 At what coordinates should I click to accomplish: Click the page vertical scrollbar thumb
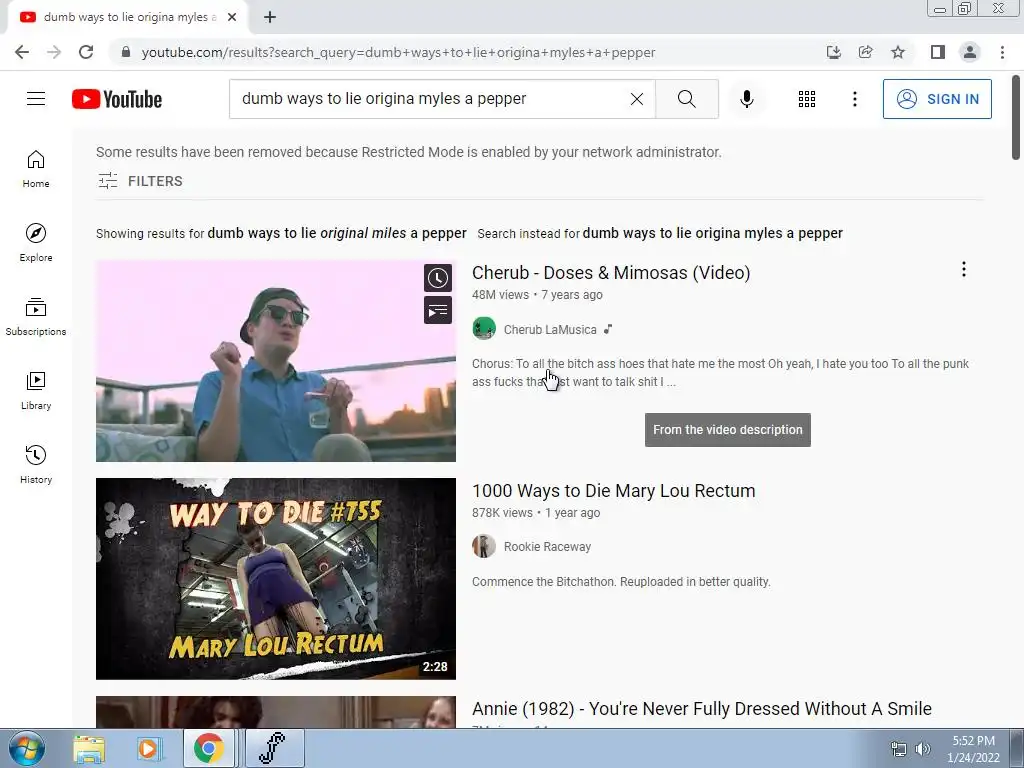point(1016,118)
